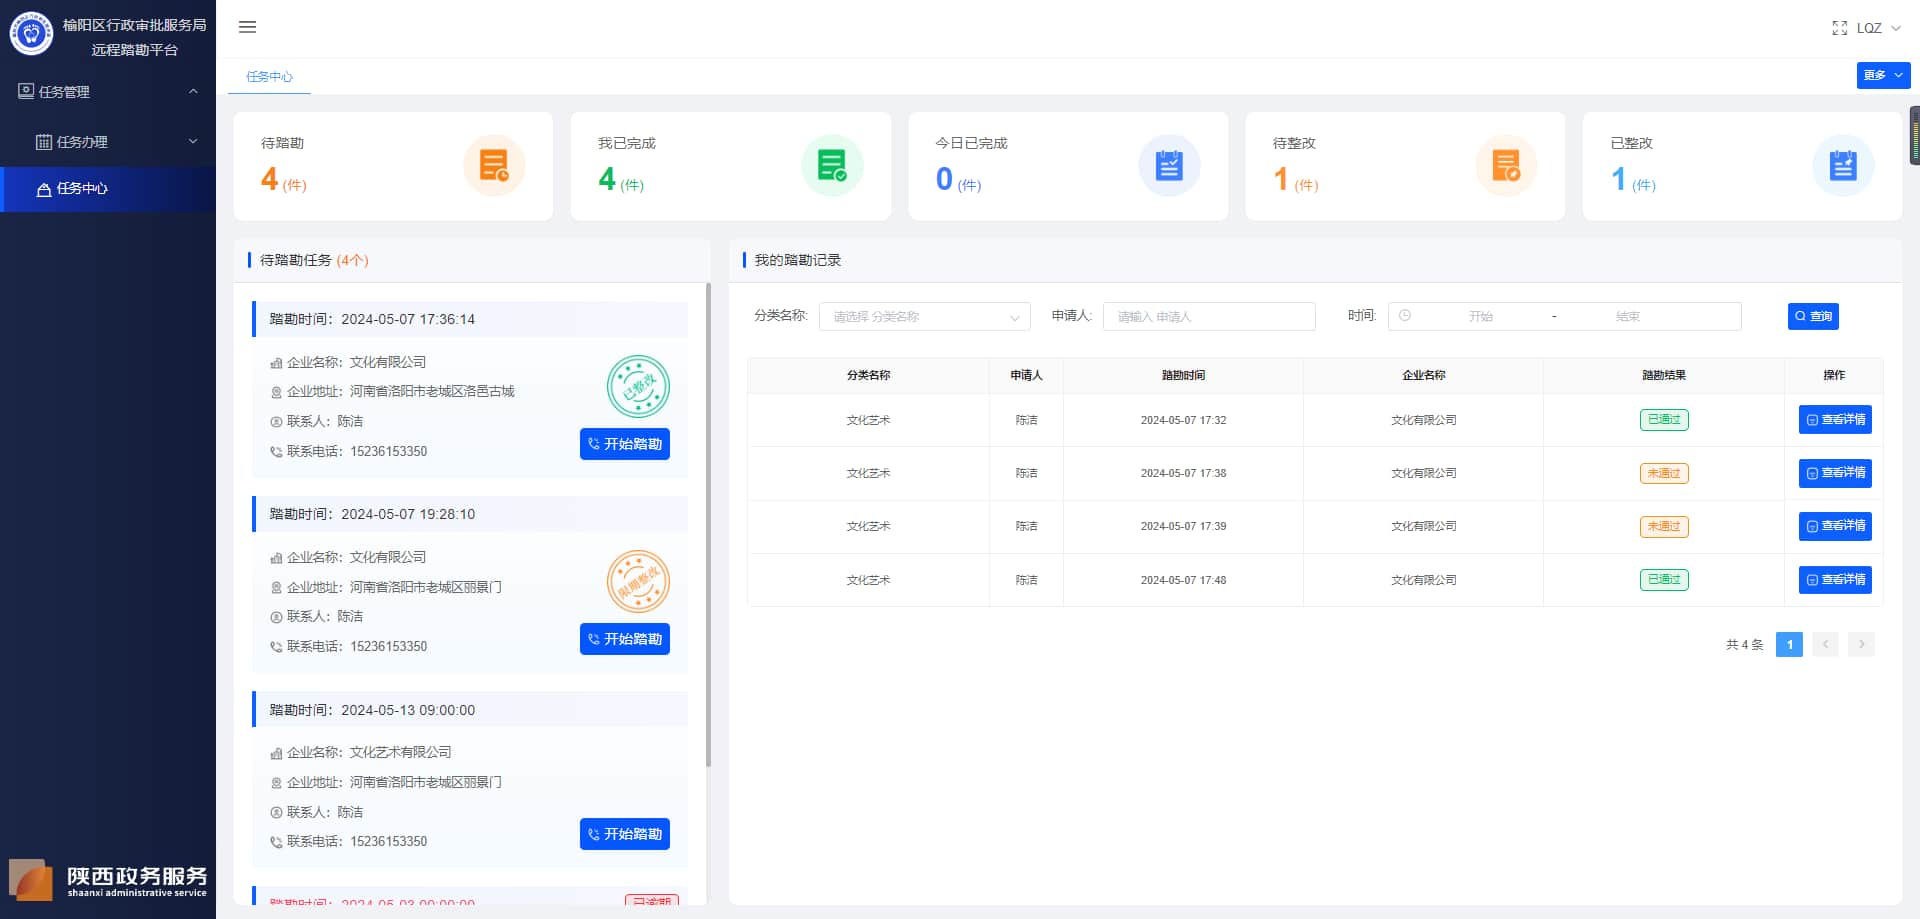Click the phone icon beside 联系电话 in first task
Screen dimensions: 1920x919
pyautogui.click(x=276, y=452)
